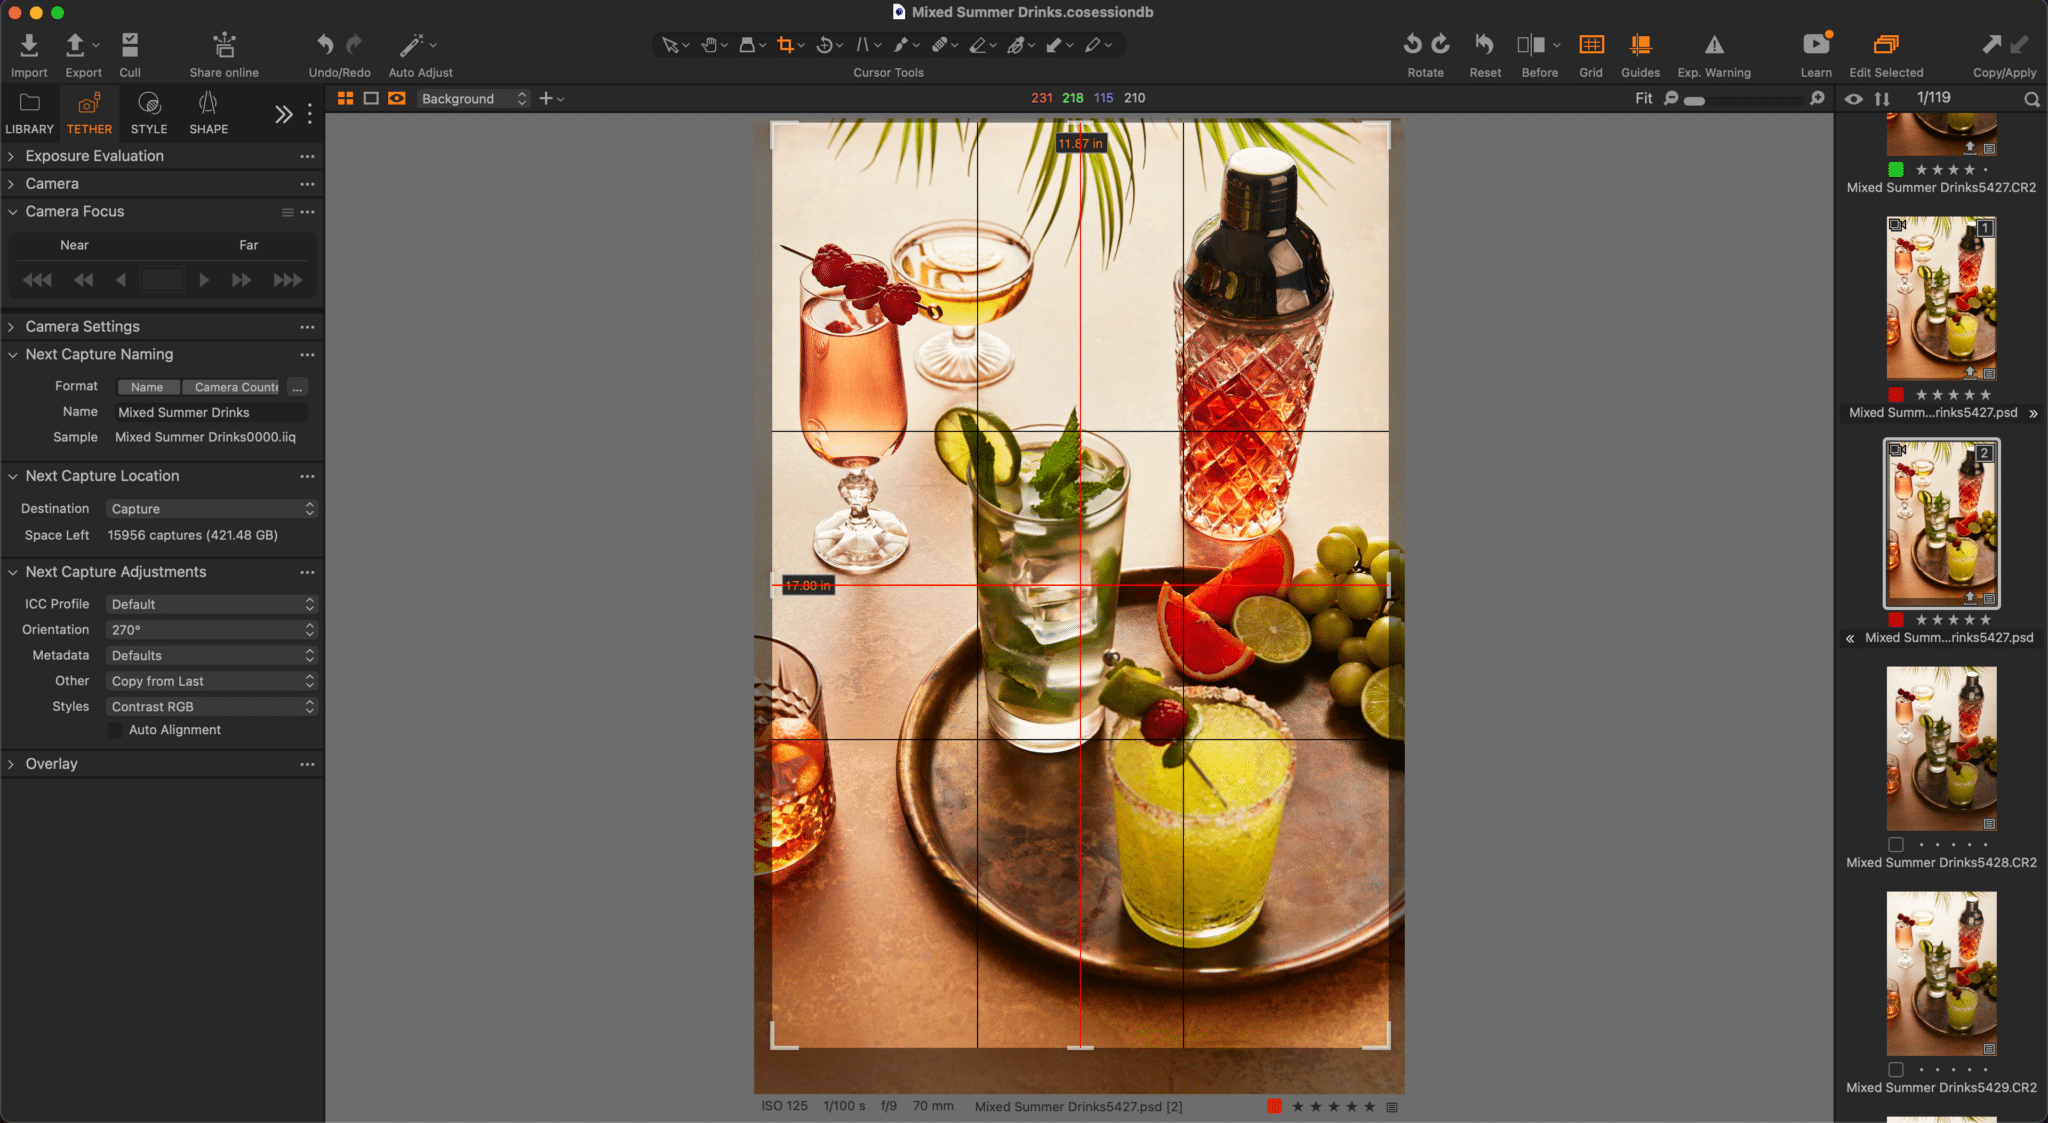Show more tool tabs chevron
The height and width of the screenshot is (1123, 2048).
[x=284, y=114]
